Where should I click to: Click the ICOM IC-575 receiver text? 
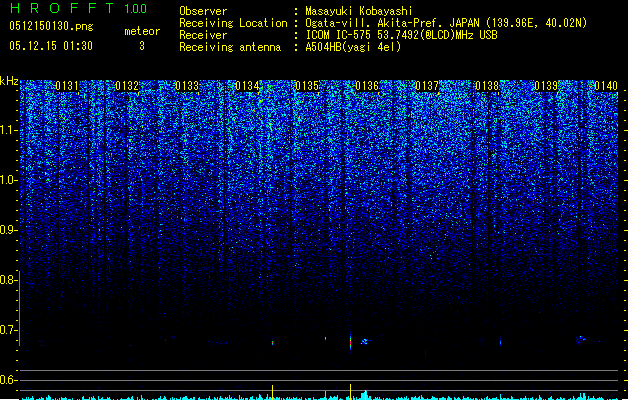click(x=401, y=35)
